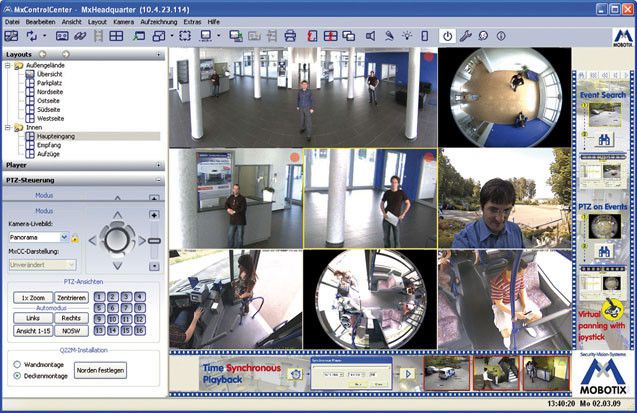
Task: Click the Zentrieren button
Action: click(71, 297)
